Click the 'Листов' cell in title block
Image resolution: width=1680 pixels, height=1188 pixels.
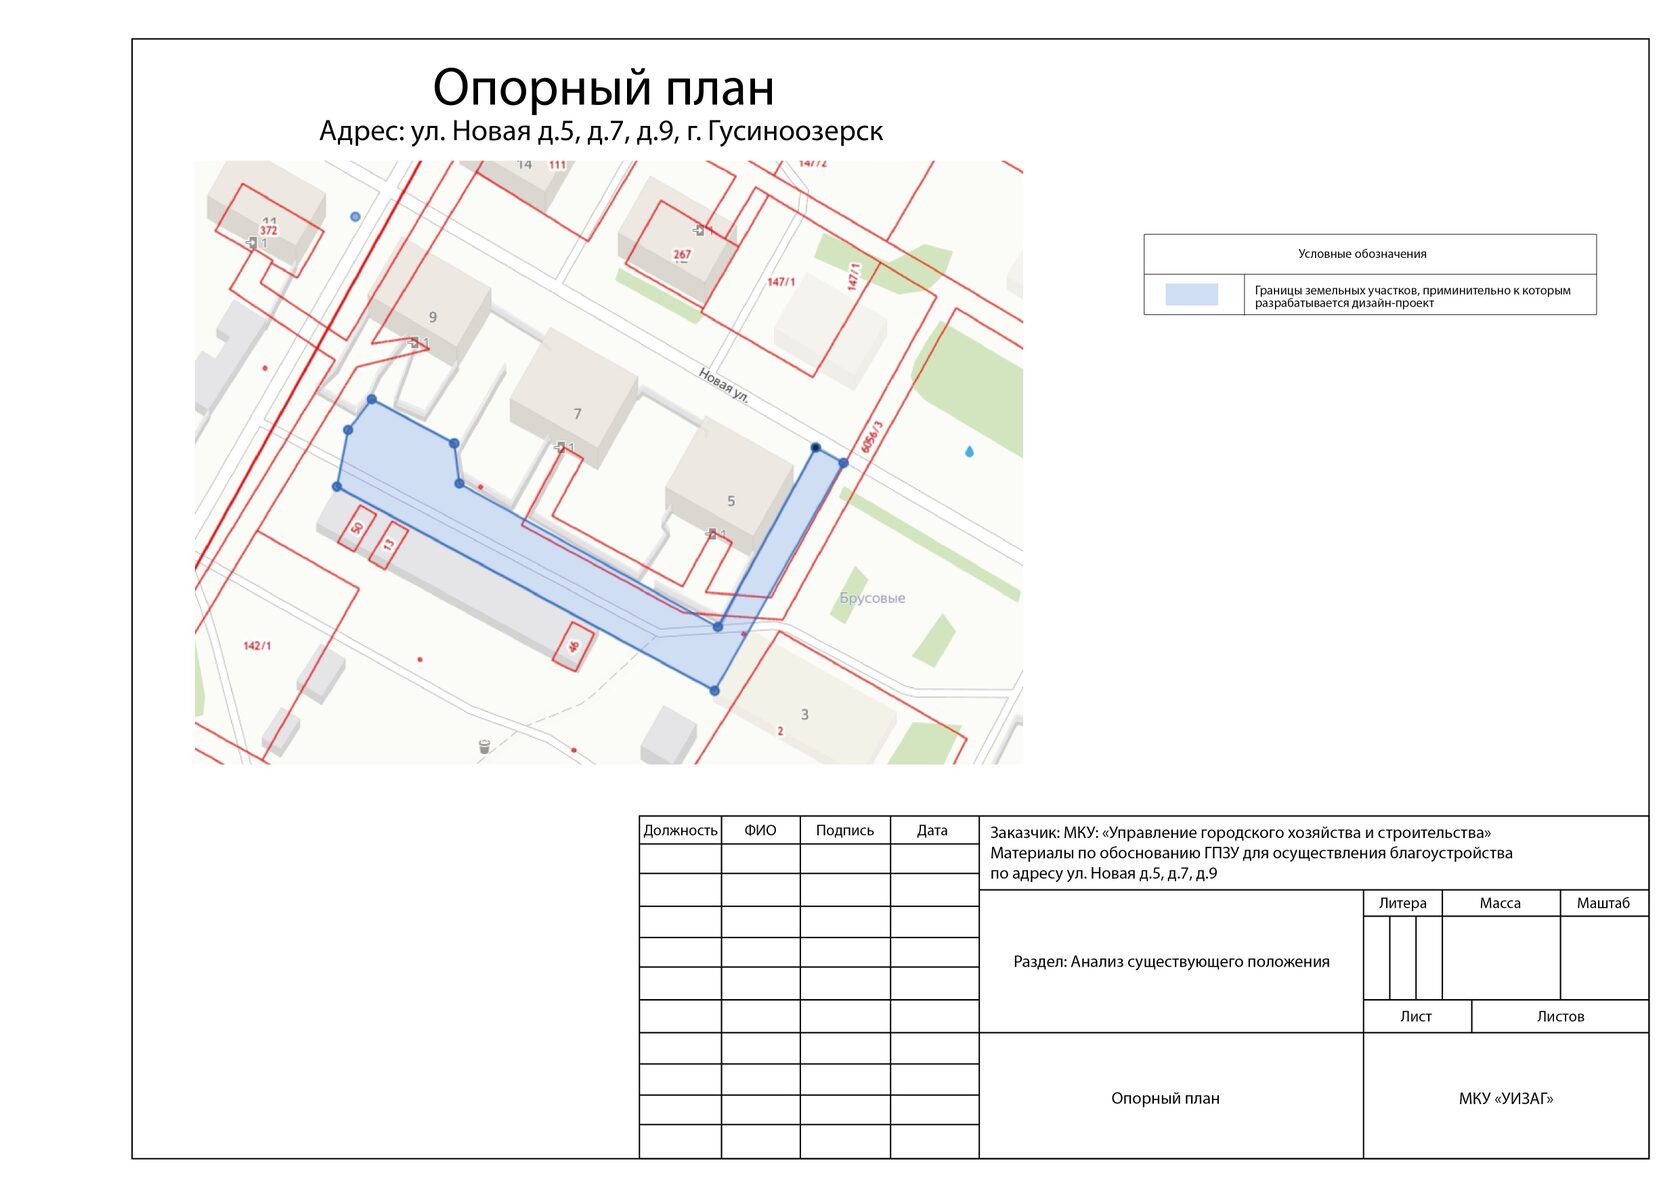pyautogui.click(x=1560, y=1017)
